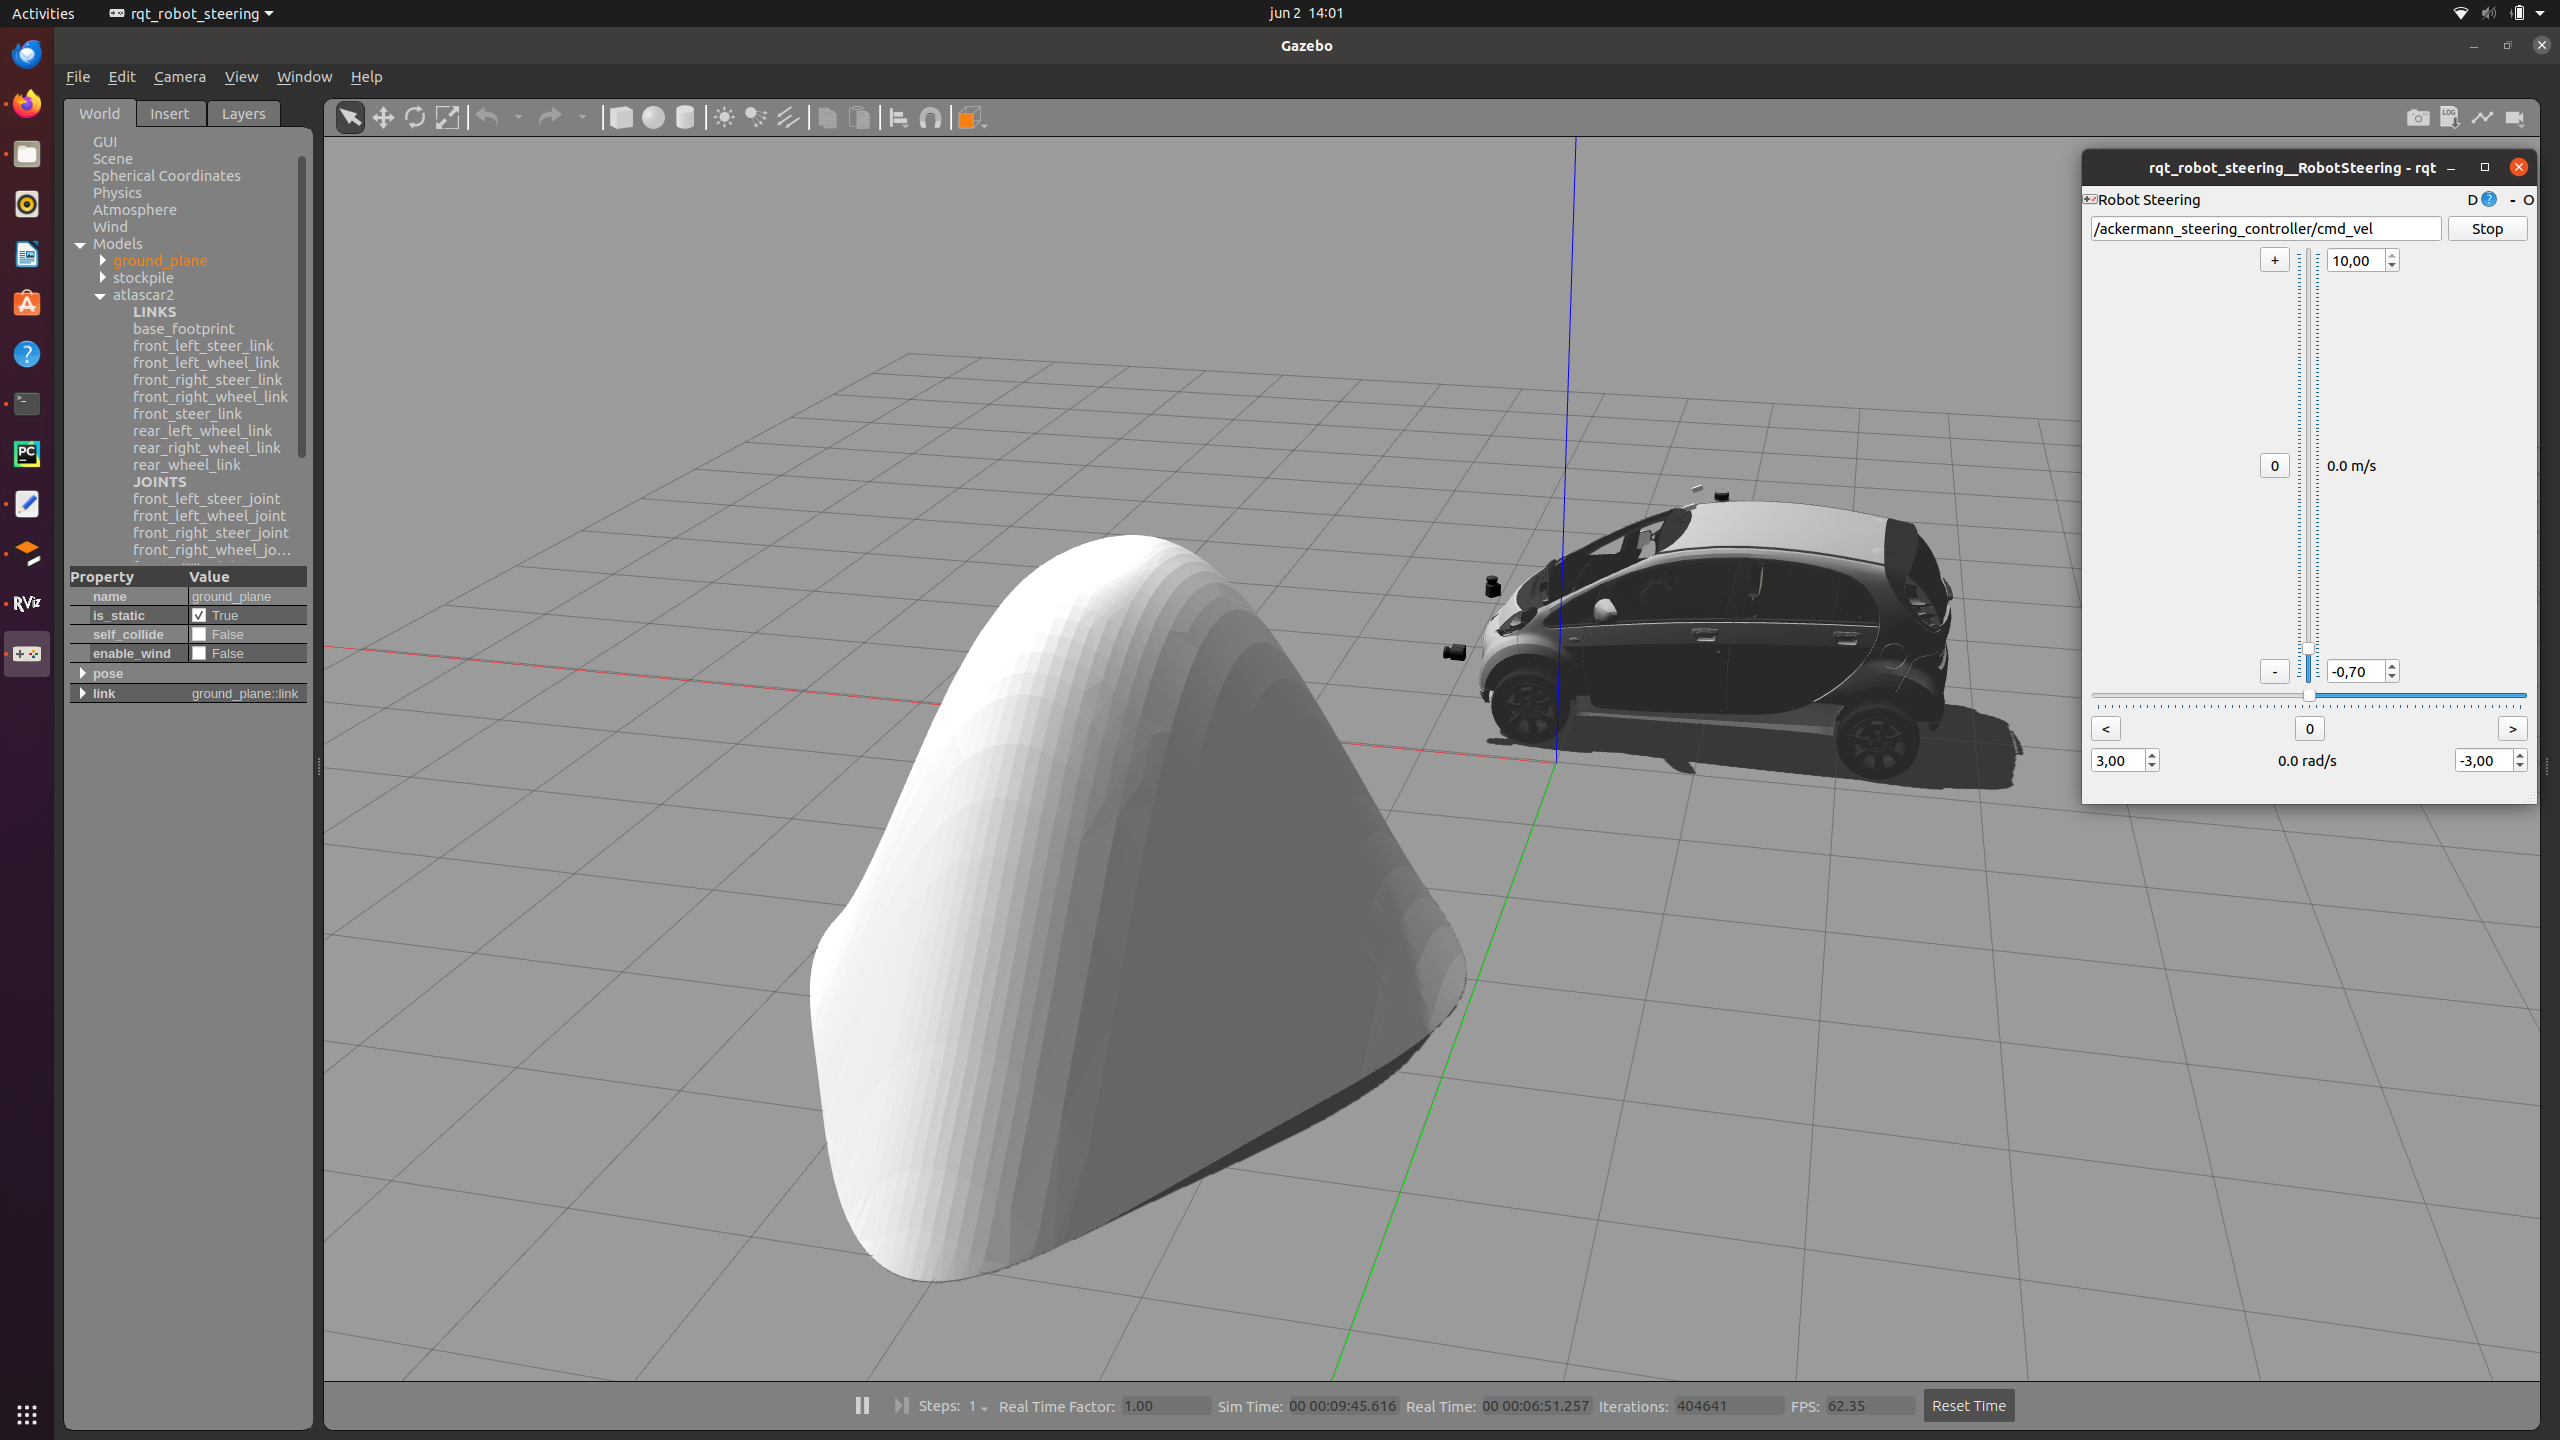Click the angular velocity horizontal slider
The image size is (2560, 1440).
[x=2308, y=695]
